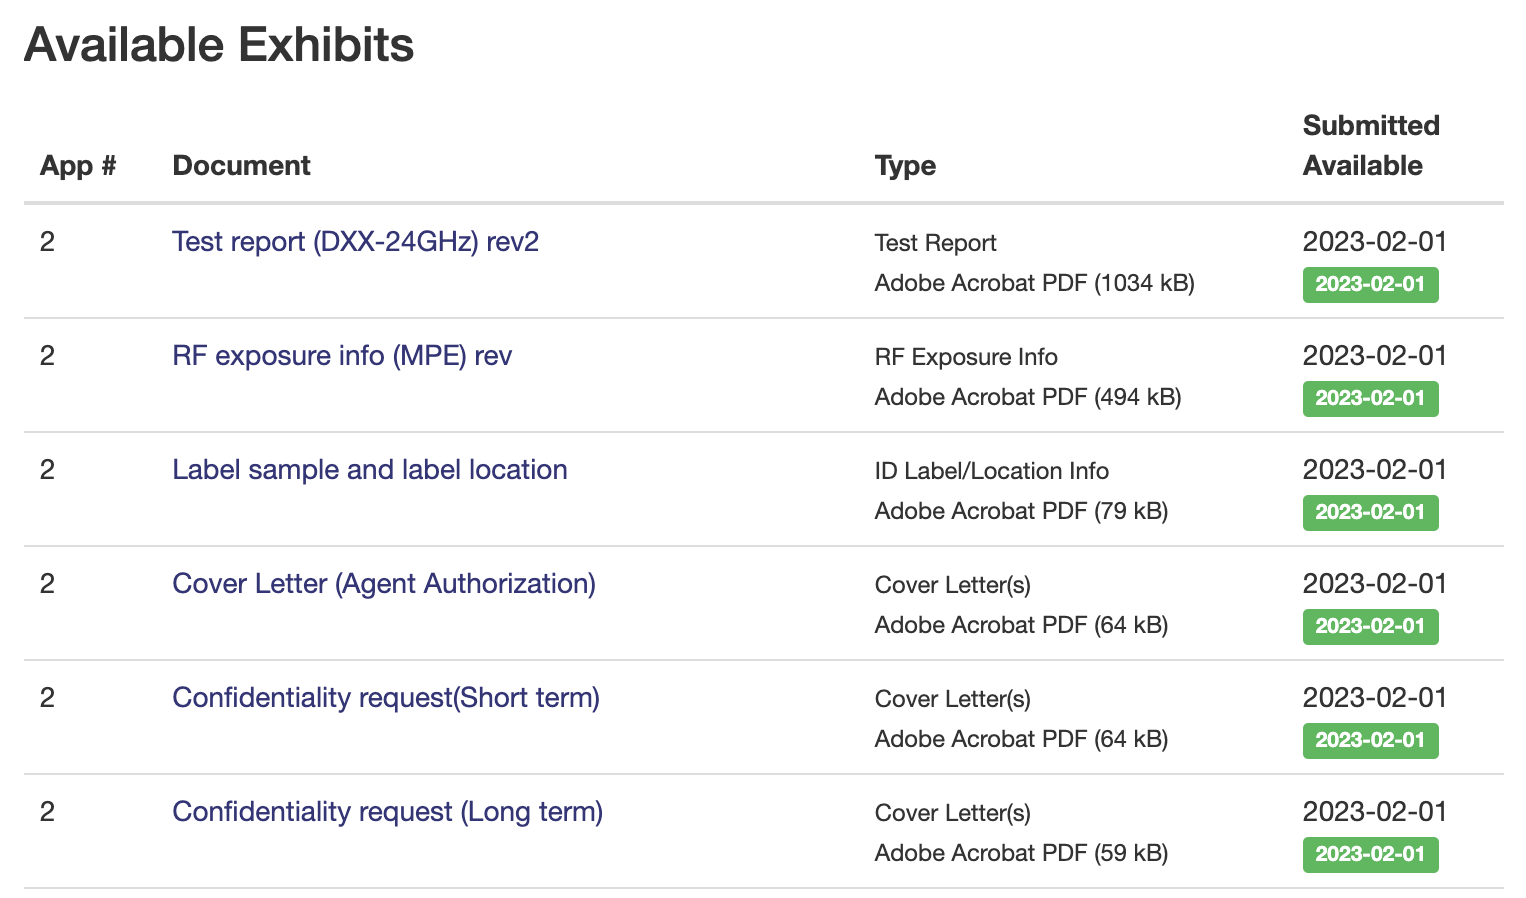
Task: Sort by the App # column header
Action: coord(77,165)
